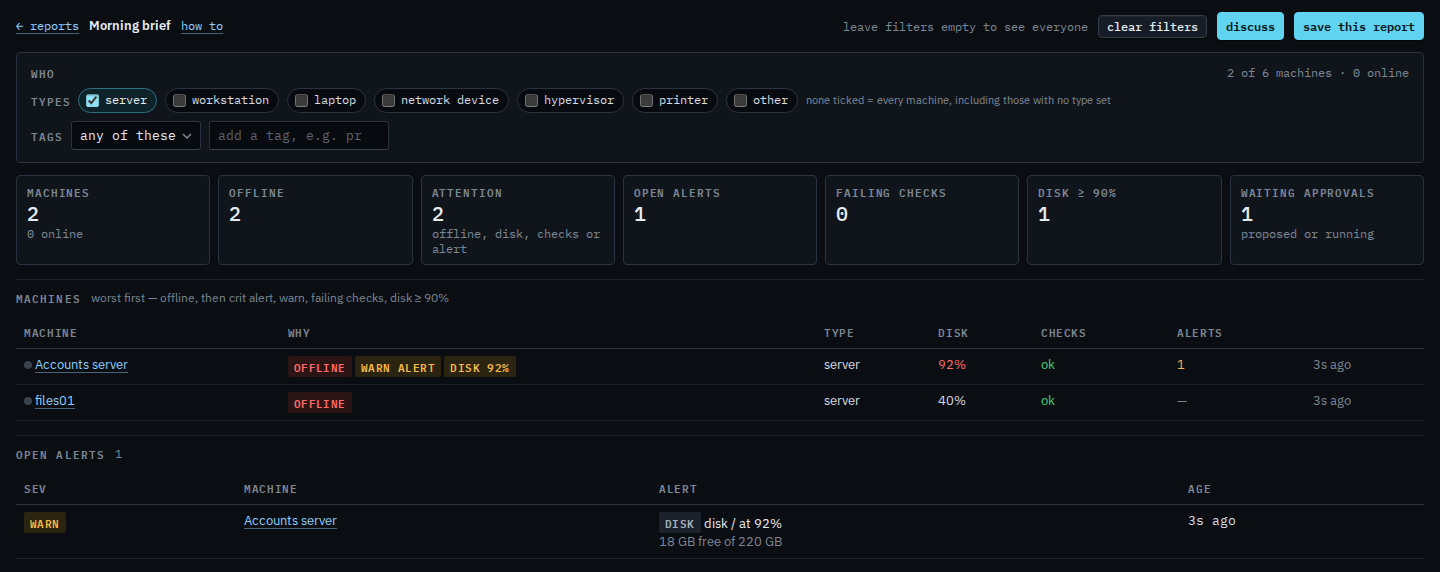Select the Attention summary card
The height and width of the screenshot is (572, 1440).
(518, 220)
